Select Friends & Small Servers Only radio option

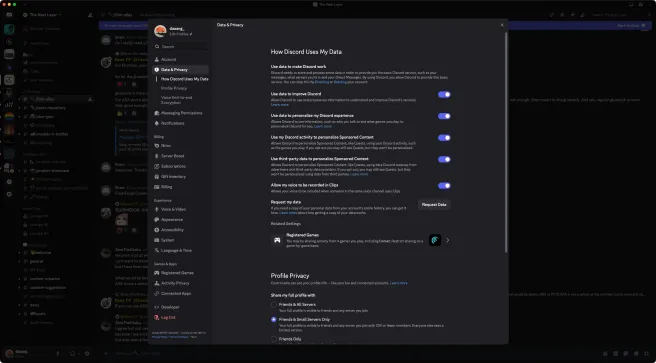274,320
